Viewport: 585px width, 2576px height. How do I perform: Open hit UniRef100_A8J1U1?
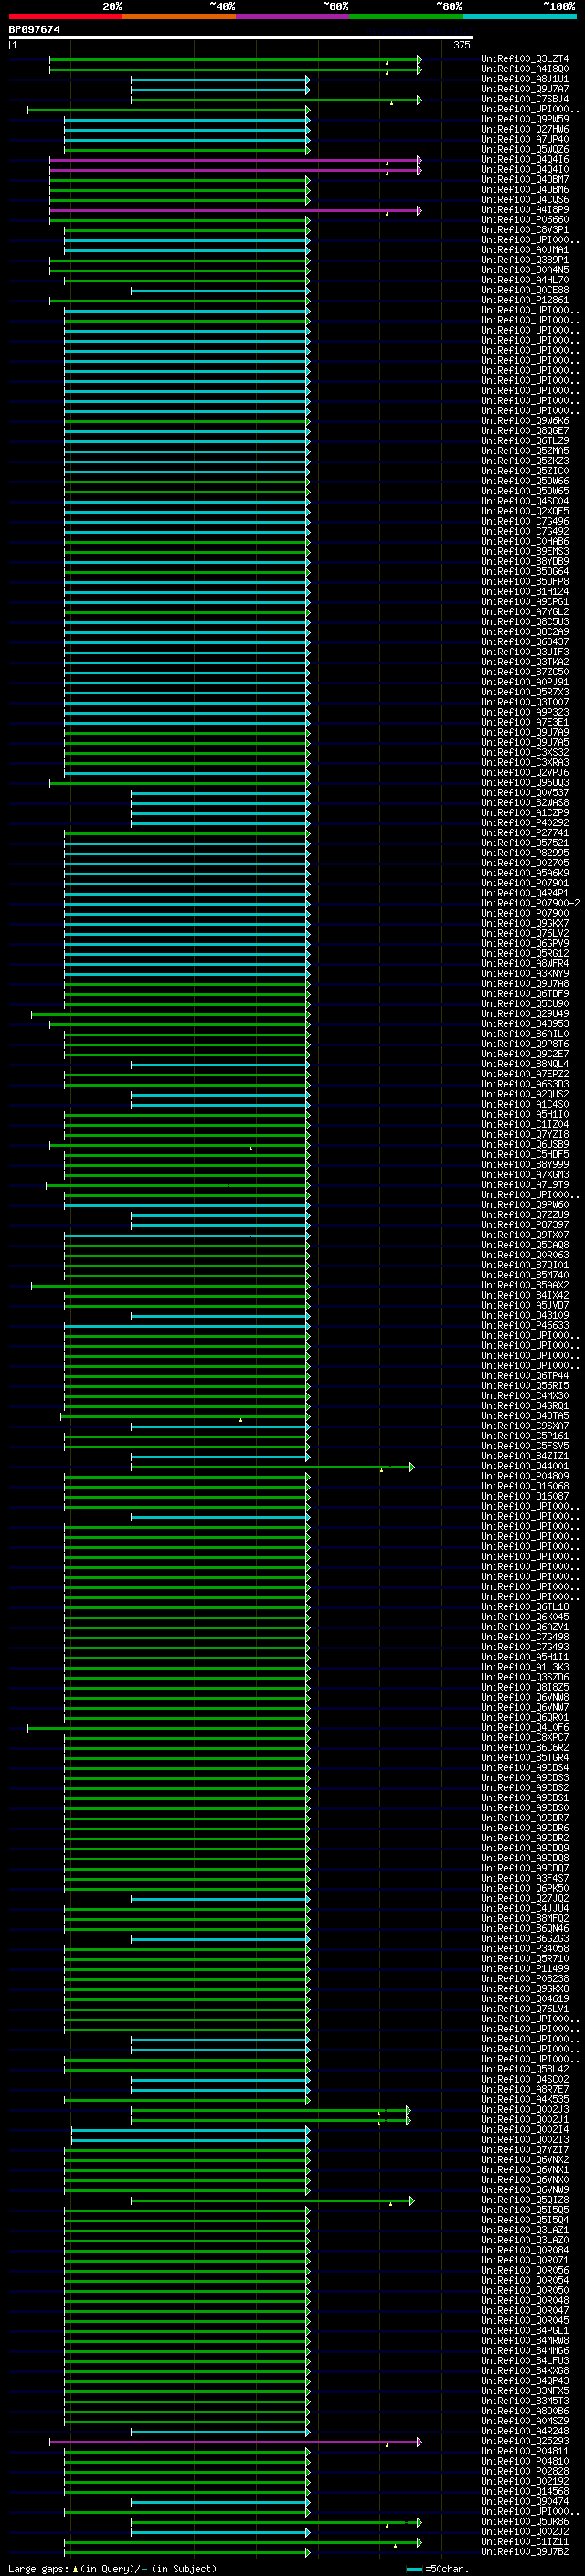(x=524, y=79)
